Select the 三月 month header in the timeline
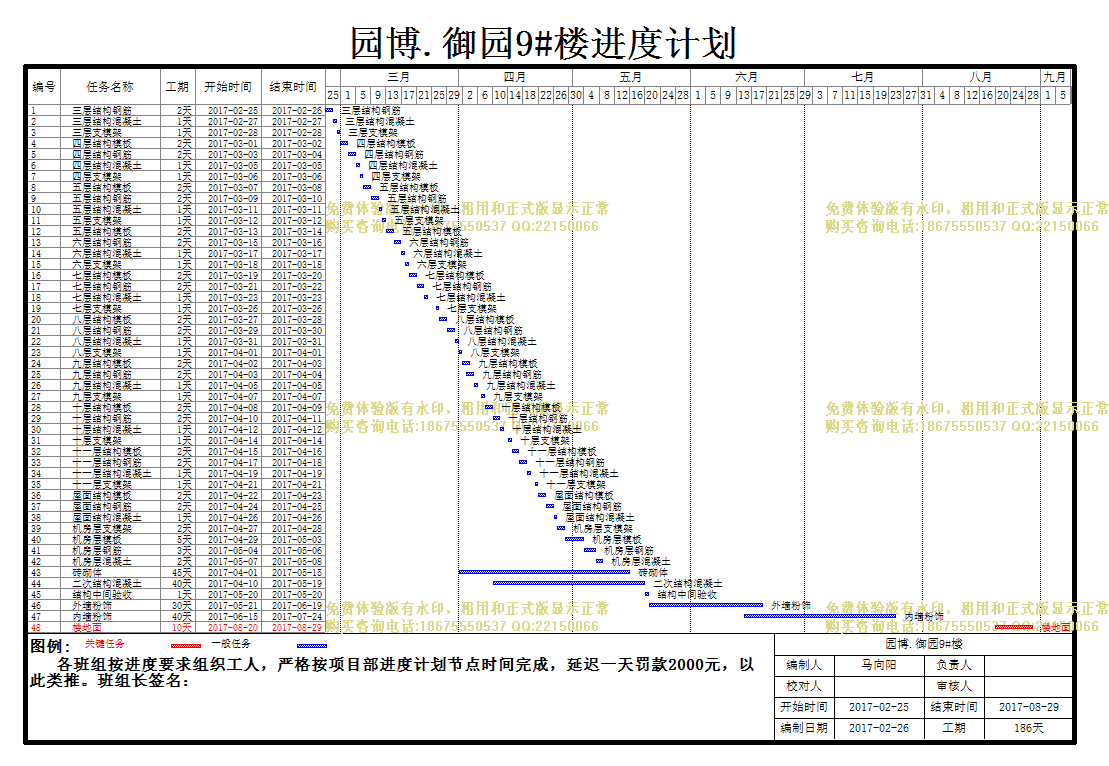 pos(399,77)
